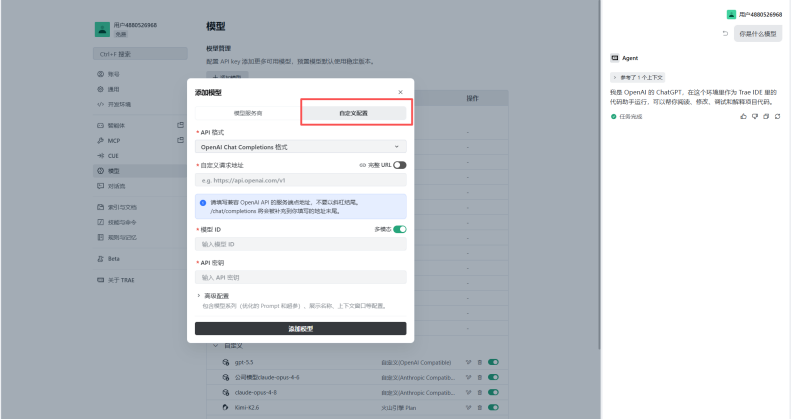Viewport: 791px width, 419px height.
Task: Click the 任务完成 status text
Action: [631, 116]
